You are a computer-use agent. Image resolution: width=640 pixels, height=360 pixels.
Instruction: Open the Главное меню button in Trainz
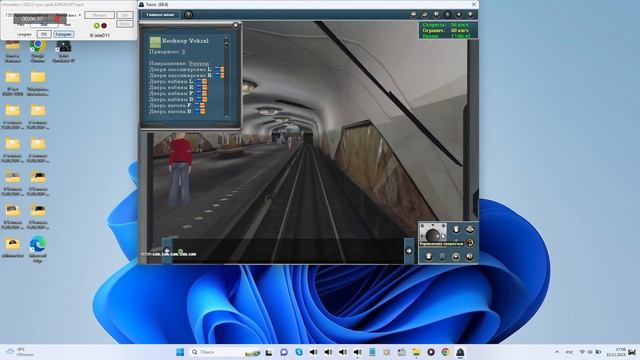[160, 15]
